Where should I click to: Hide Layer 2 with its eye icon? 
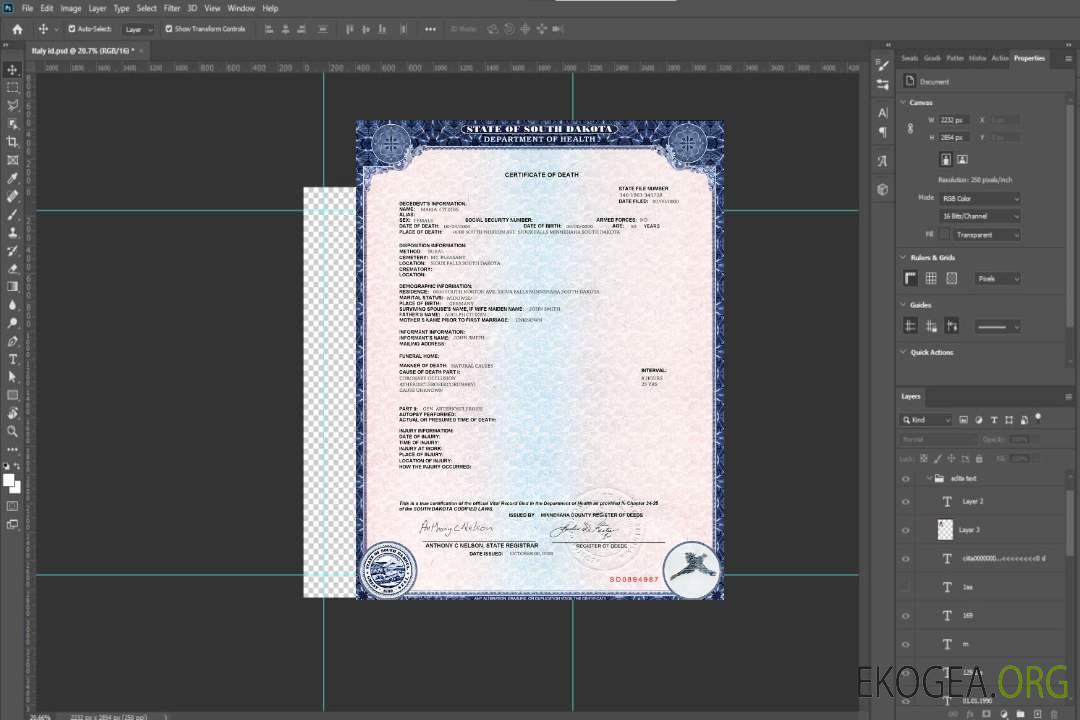click(906, 502)
